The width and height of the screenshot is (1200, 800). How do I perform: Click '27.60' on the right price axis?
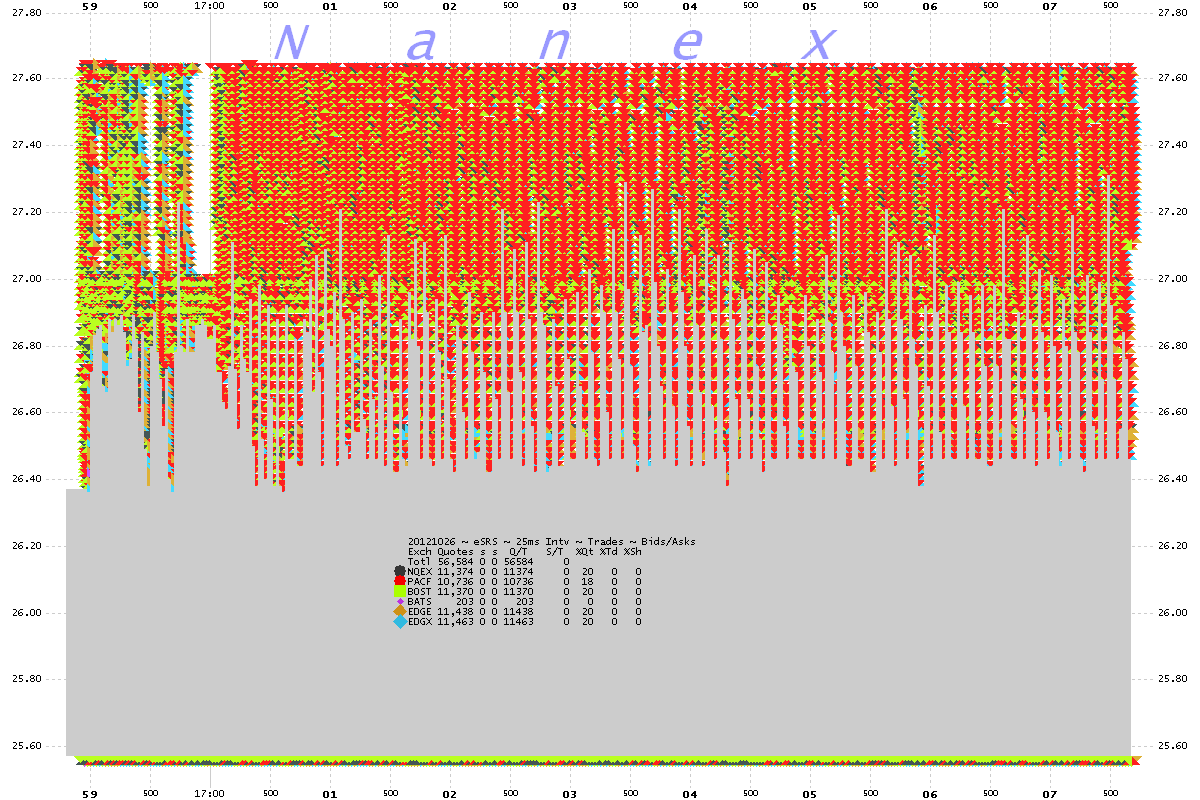[1173, 79]
